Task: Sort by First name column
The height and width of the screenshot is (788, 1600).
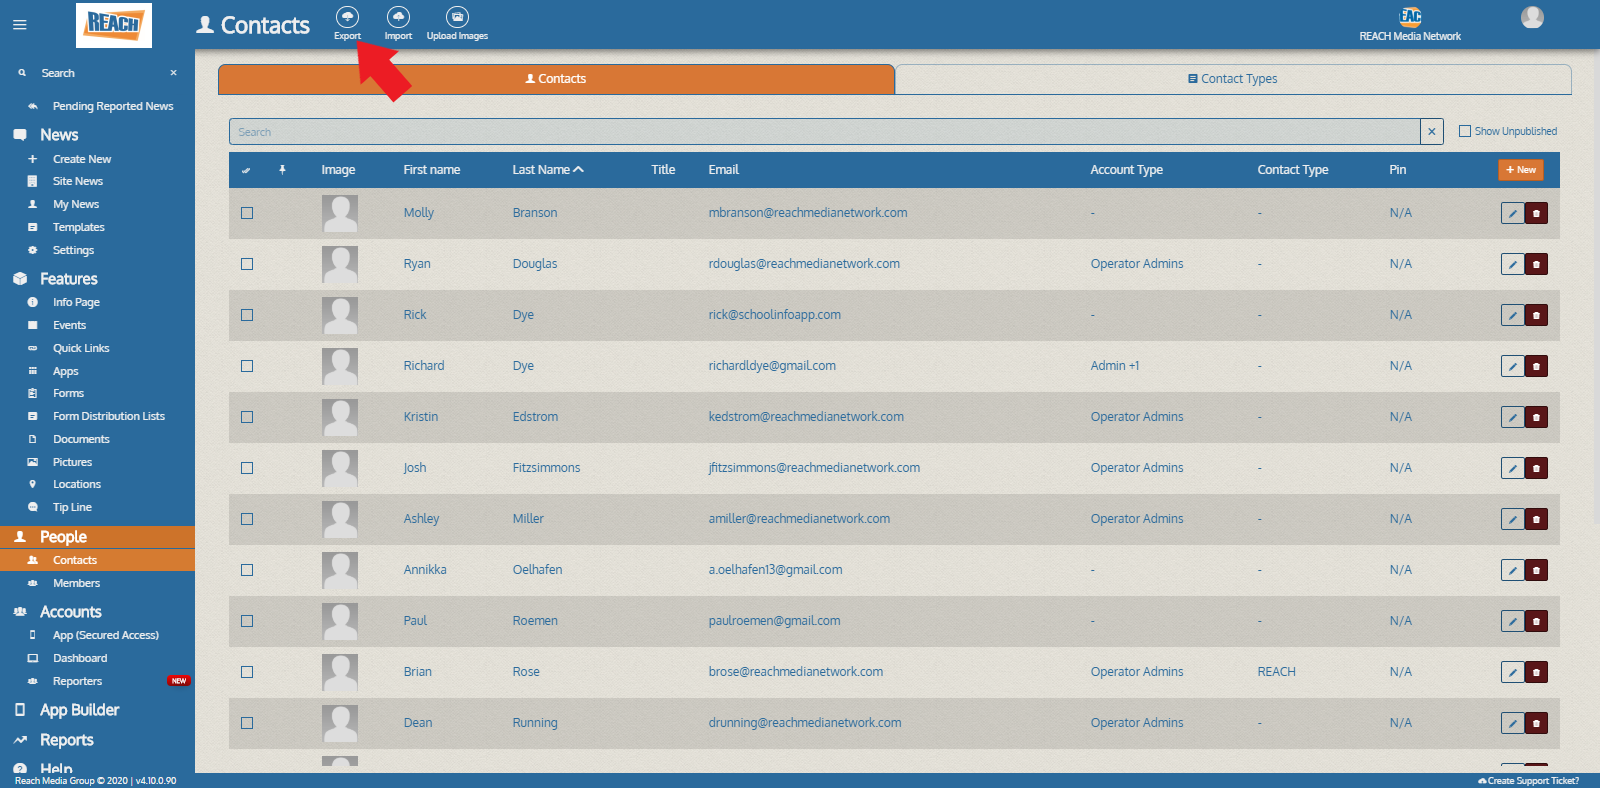Action: pos(432,170)
